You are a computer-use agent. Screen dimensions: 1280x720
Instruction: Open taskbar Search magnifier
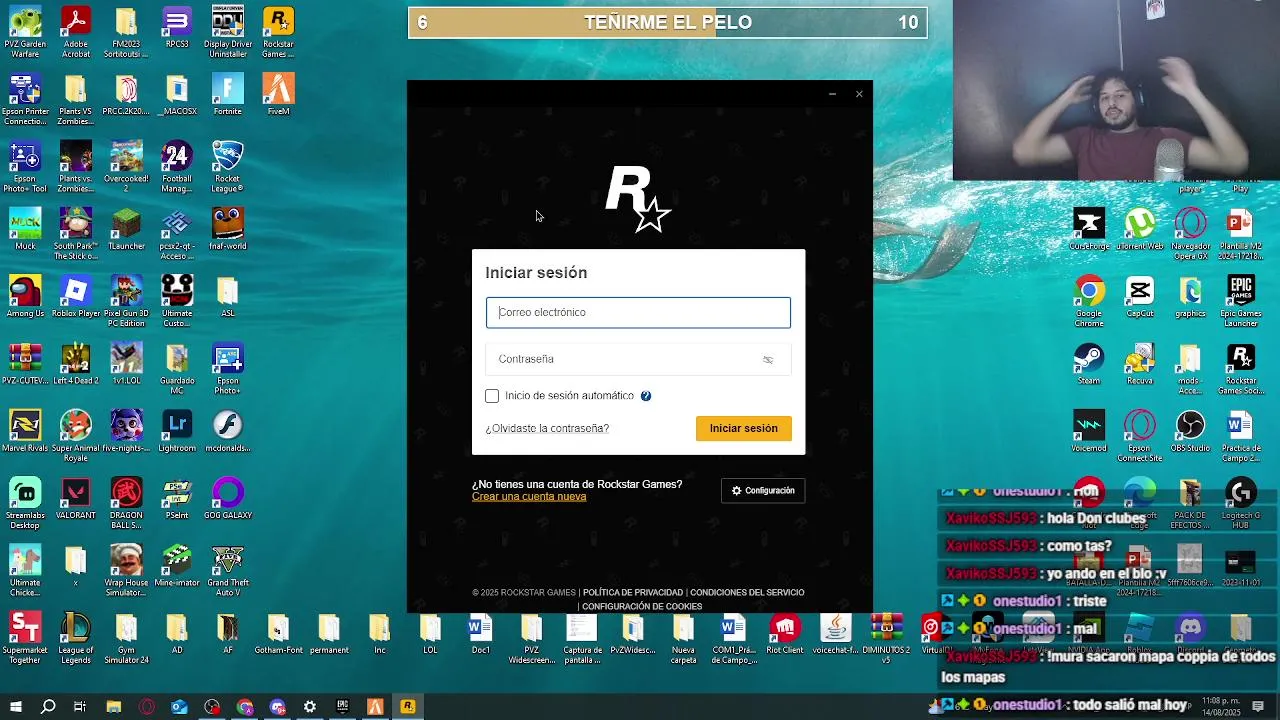tap(47, 707)
